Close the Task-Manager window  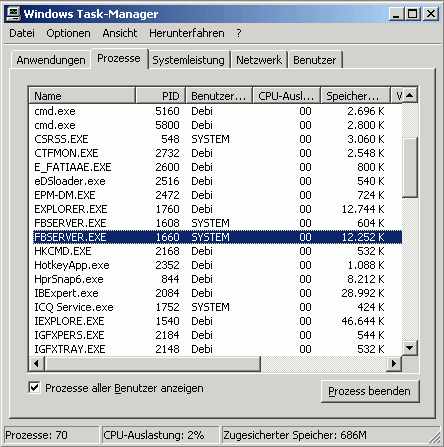coord(431,14)
